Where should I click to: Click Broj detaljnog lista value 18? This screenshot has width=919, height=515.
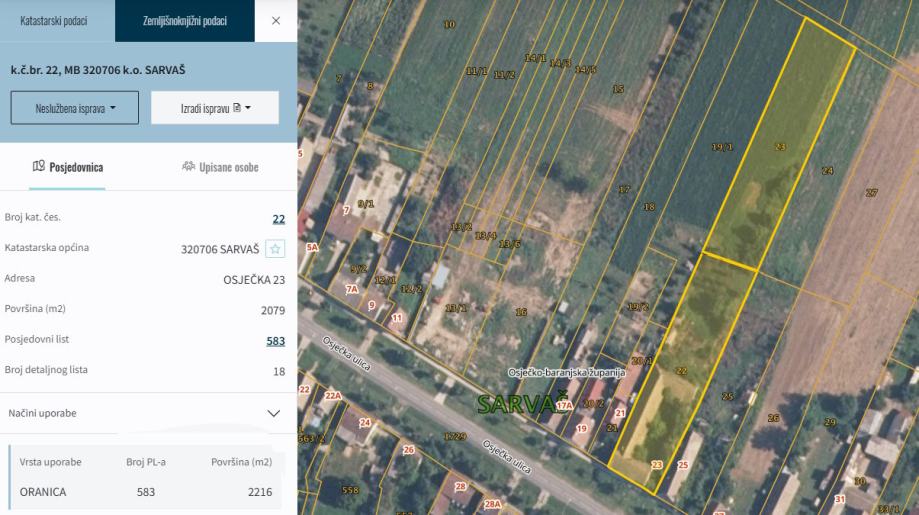pyautogui.click(x=279, y=371)
